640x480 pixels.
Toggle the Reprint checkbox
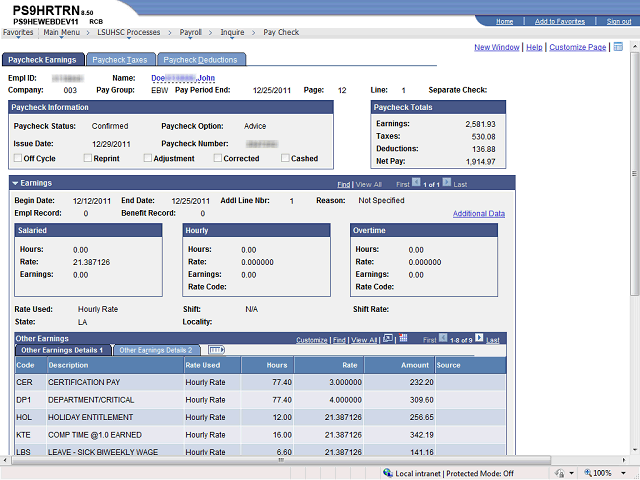87,158
